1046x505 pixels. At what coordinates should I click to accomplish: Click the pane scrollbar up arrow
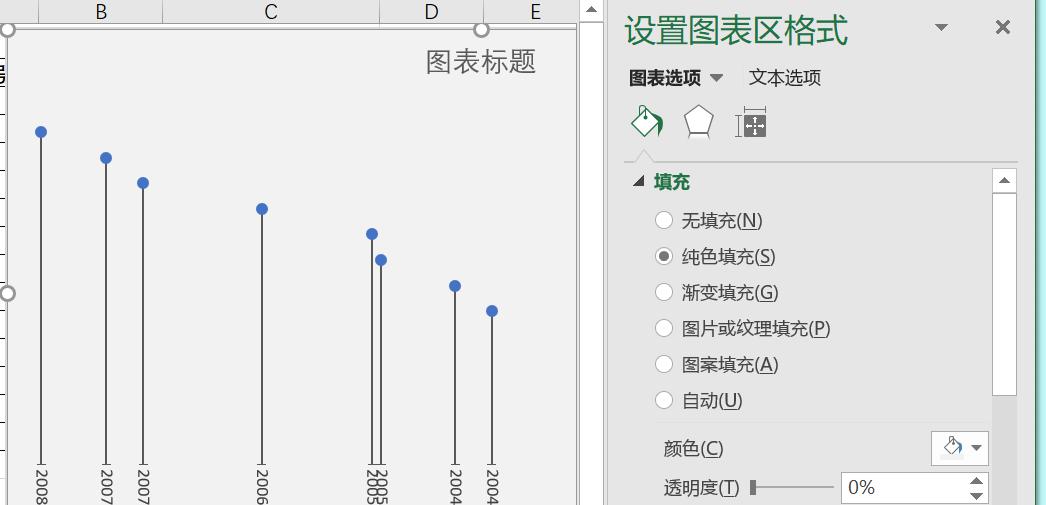click(x=1005, y=181)
